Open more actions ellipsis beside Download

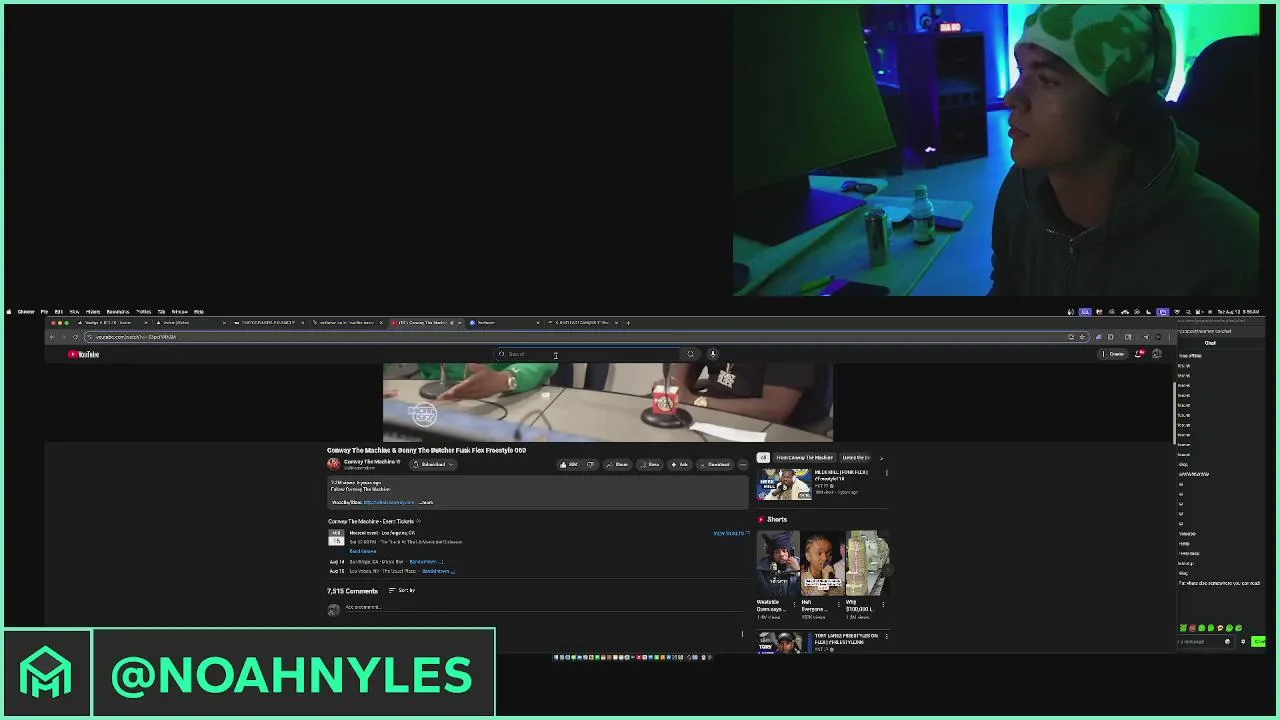click(x=742, y=464)
